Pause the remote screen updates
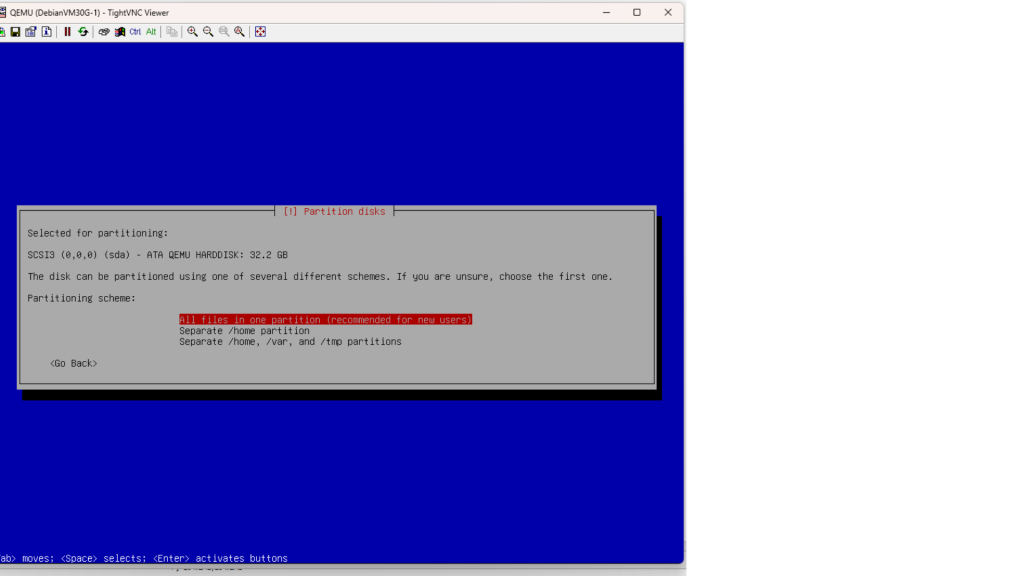Image resolution: width=1024 pixels, height=576 pixels. pos(68,32)
